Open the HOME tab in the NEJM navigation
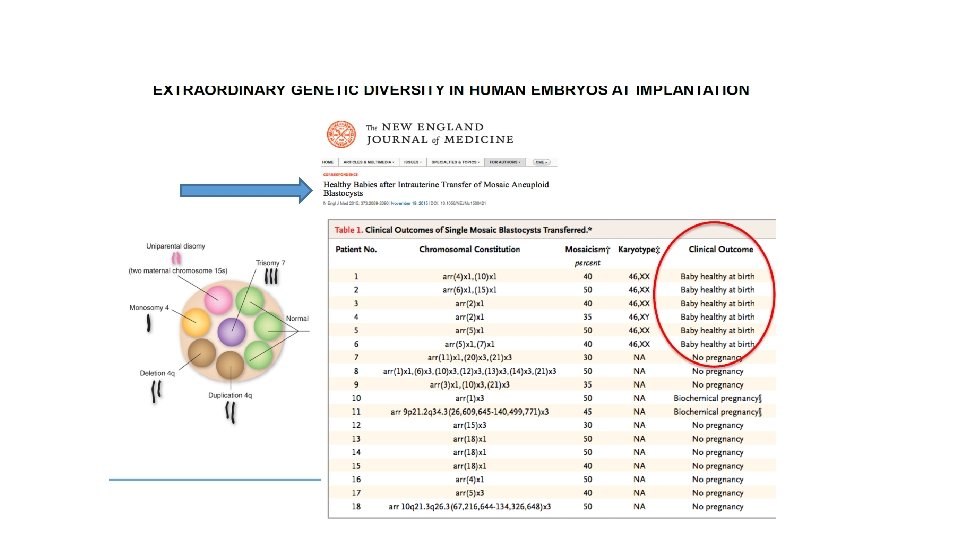Viewport: 960px width, 540px height. tap(328, 162)
